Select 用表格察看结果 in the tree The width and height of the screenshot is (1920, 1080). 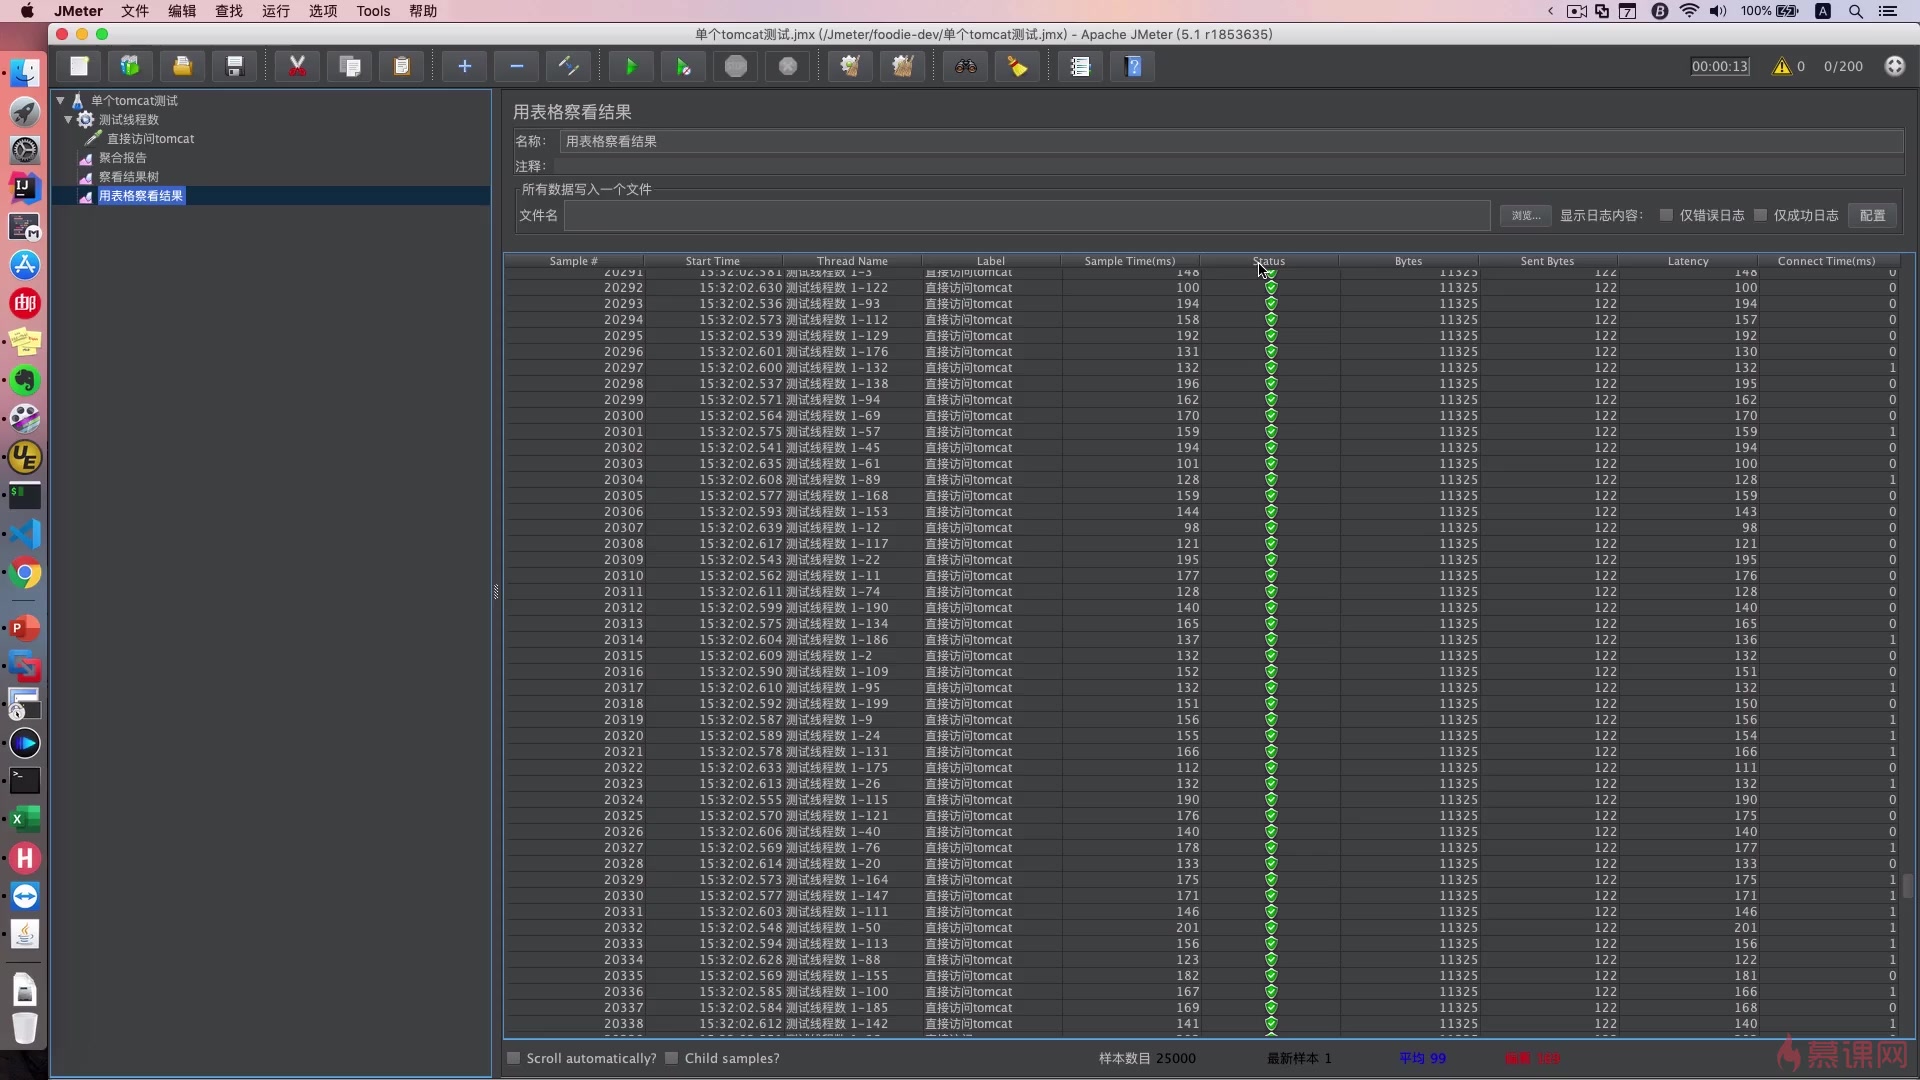[141, 196]
